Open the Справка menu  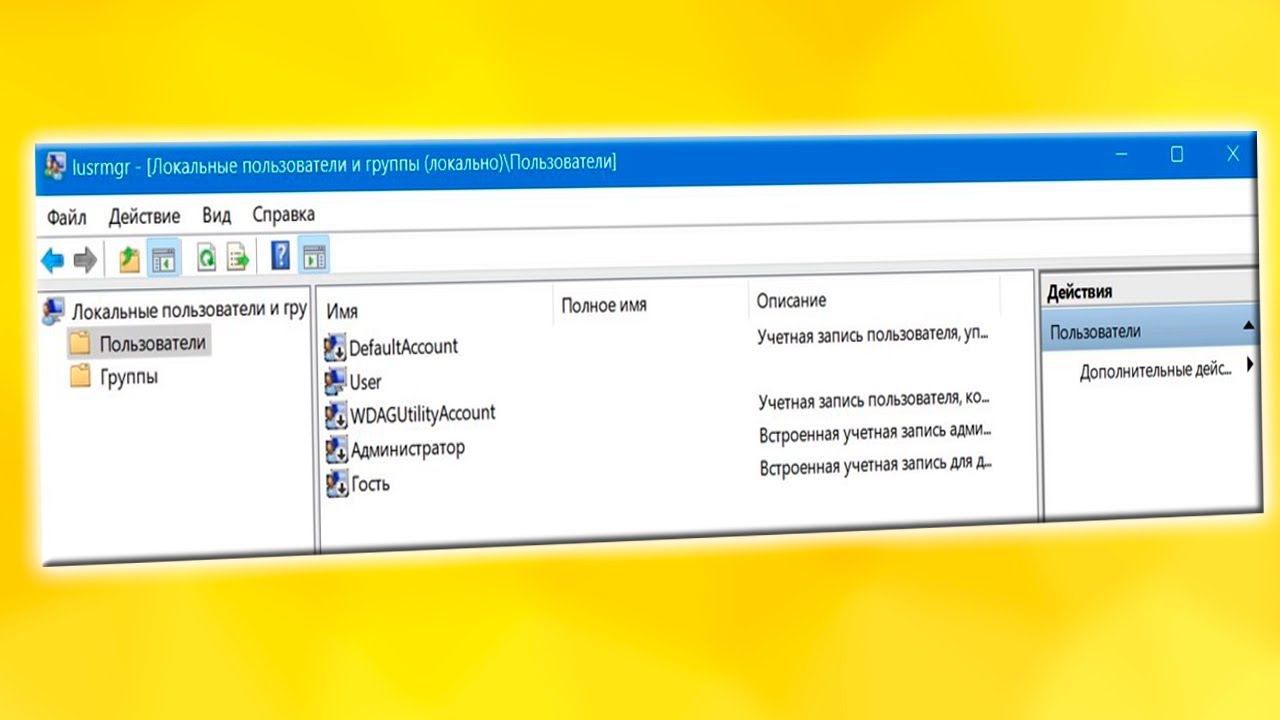[x=283, y=214]
